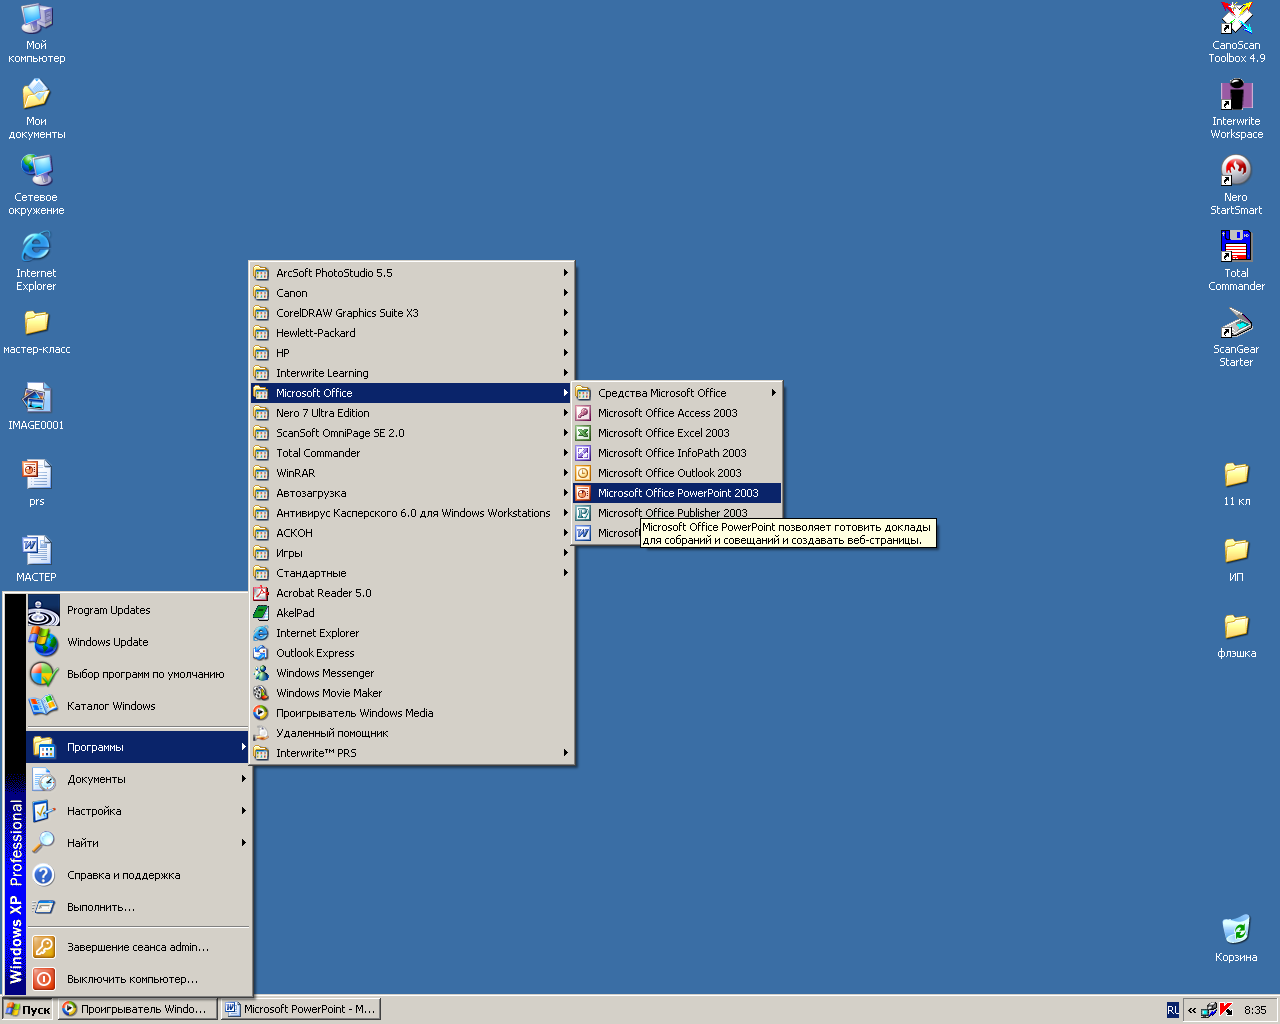Screen dimensions: 1280x1024
Task: Launch Internet Explorer desktop icon
Action: click(x=36, y=260)
